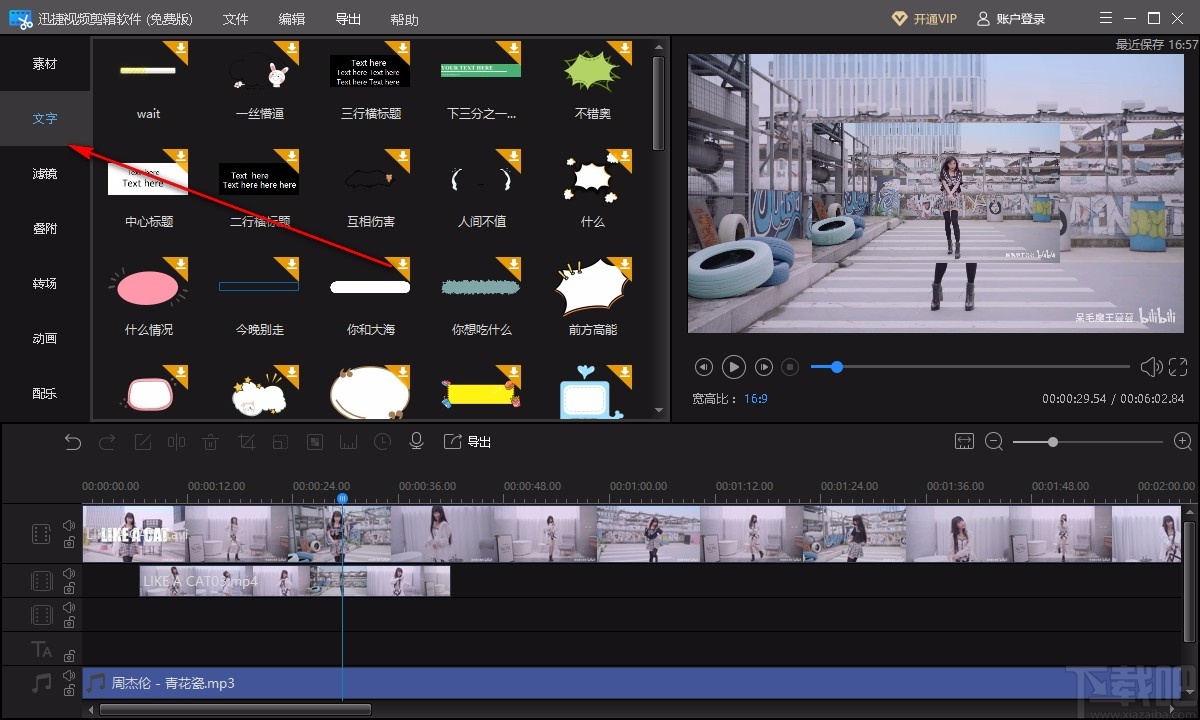Fit timeline to window width
The image size is (1200, 720).
pyautogui.click(x=964, y=442)
